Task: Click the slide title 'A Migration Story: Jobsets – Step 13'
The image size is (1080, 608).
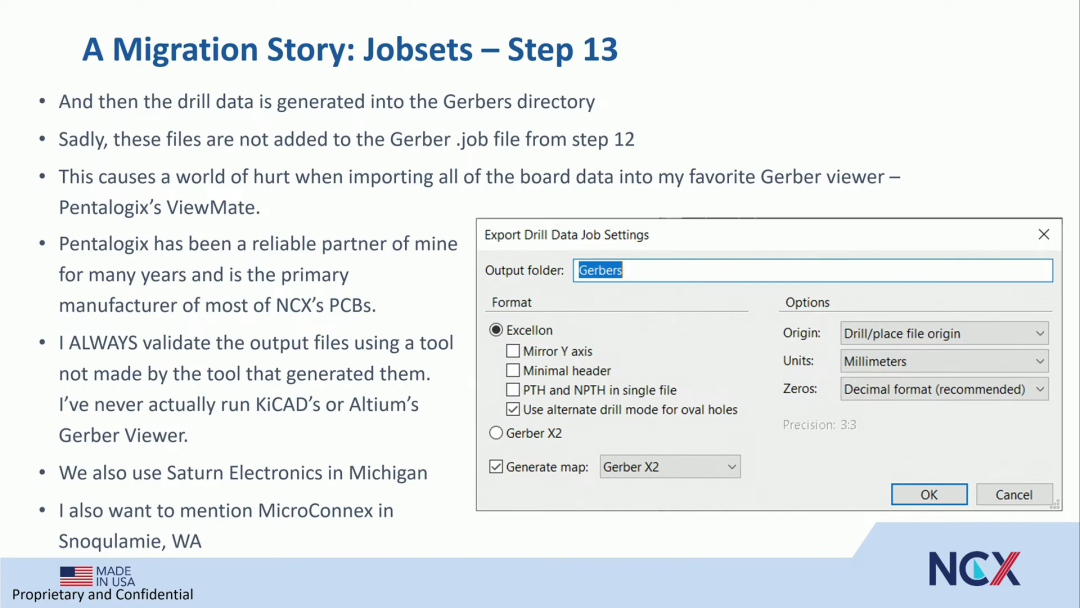Action: click(350, 50)
